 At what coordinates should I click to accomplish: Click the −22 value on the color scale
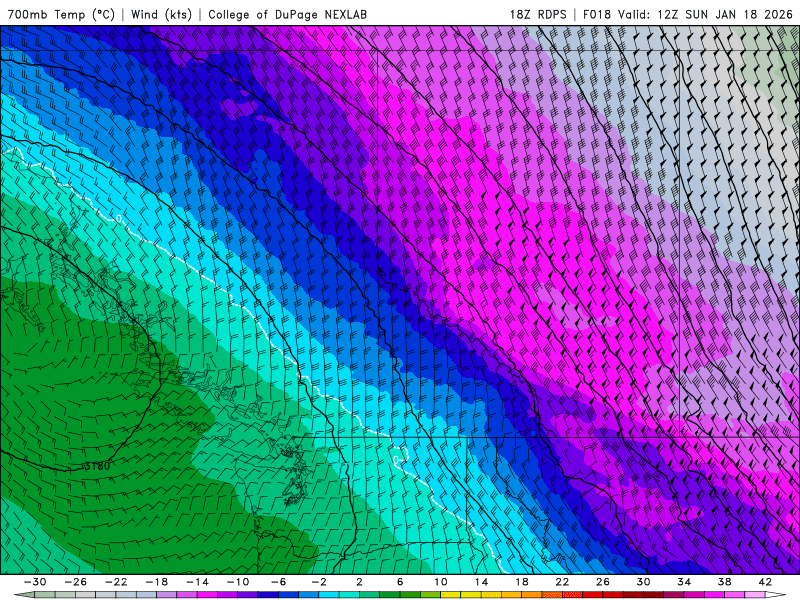pos(116,582)
